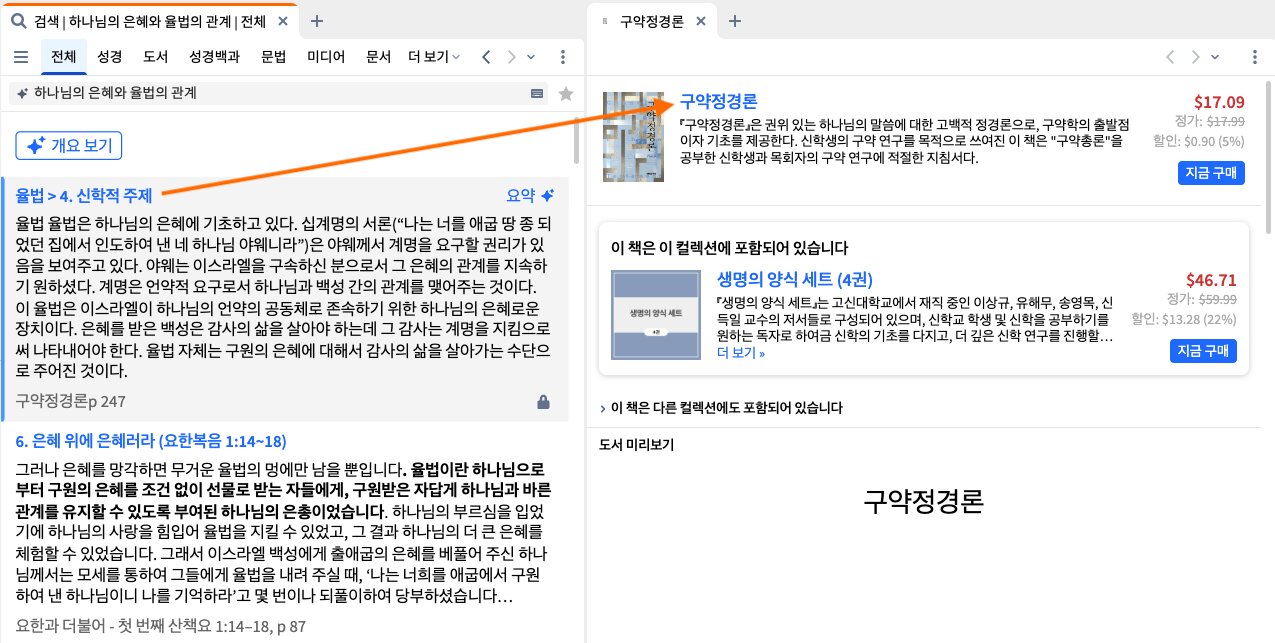
Task: Open the 구약정경론 title link
Action: point(718,101)
